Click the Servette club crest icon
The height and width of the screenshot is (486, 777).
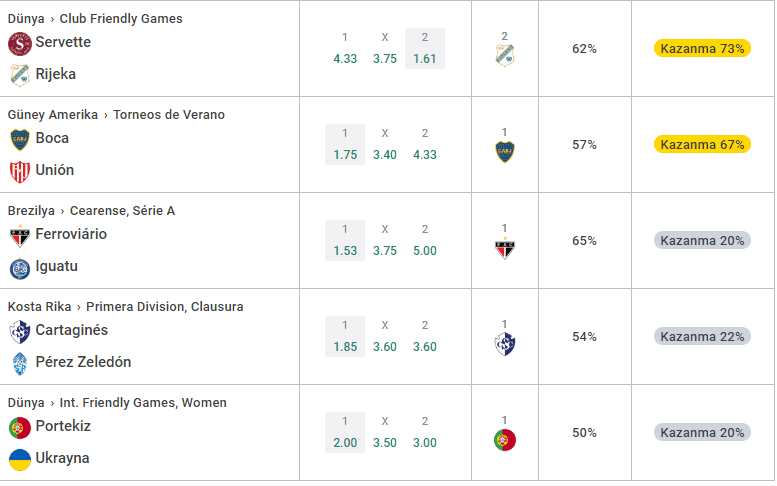[20, 44]
